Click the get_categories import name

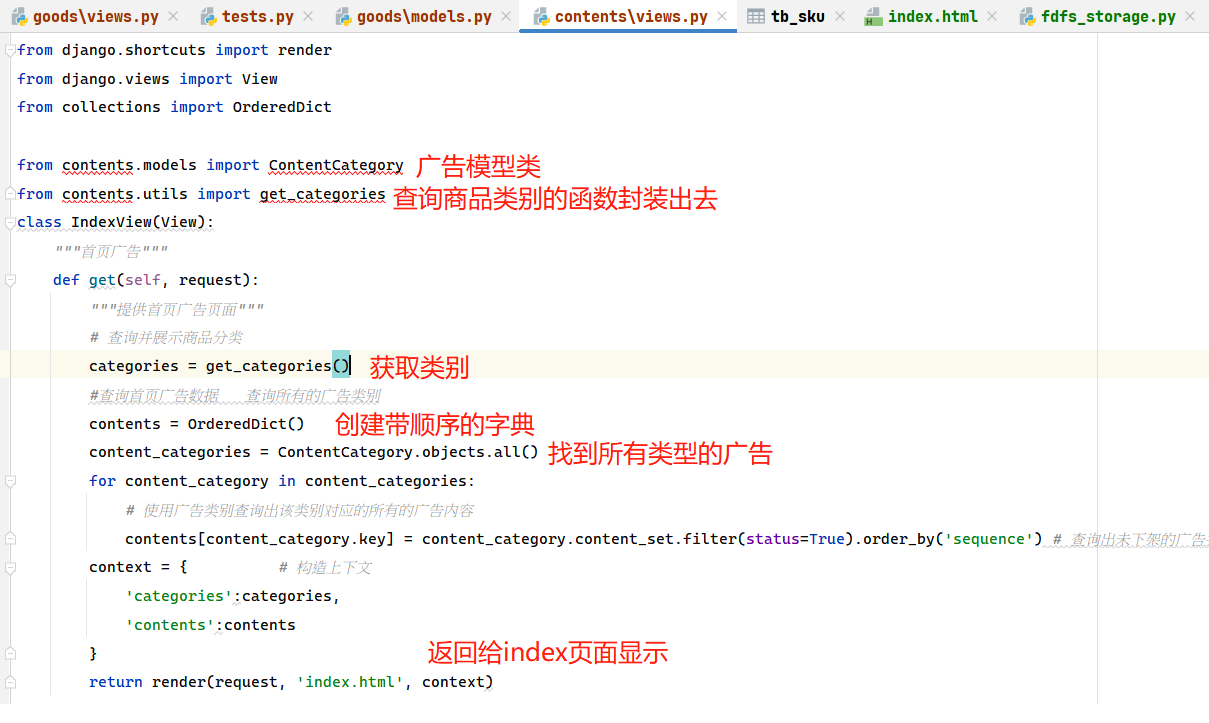point(322,194)
